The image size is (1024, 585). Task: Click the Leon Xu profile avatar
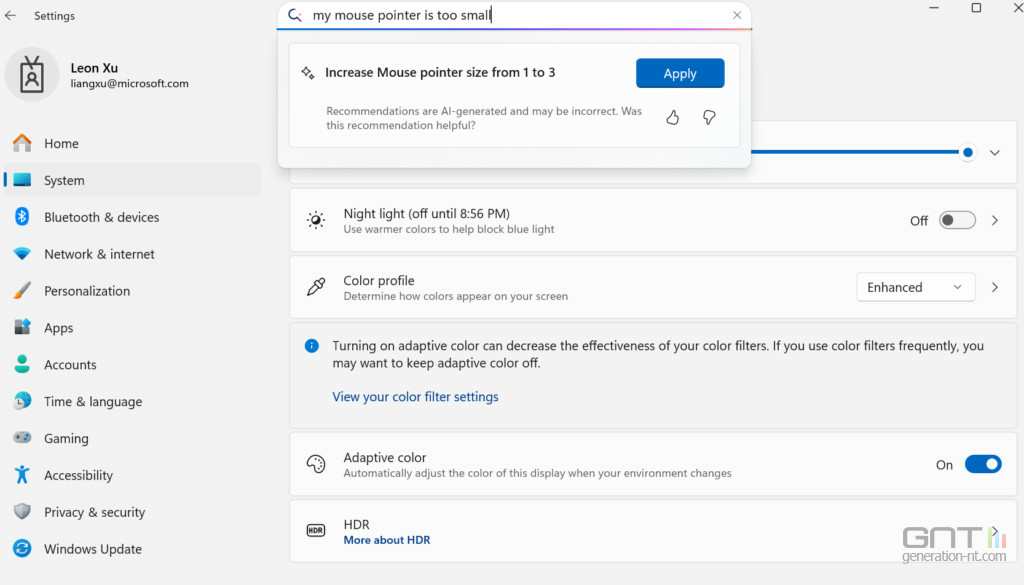[x=31, y=74]
